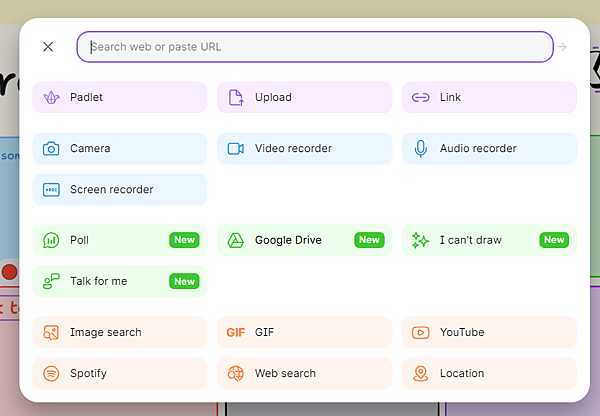The width and height of the screenshot is (600, 416).
Task: Click the Google Drive triangle icon
Action: point(236,240)
